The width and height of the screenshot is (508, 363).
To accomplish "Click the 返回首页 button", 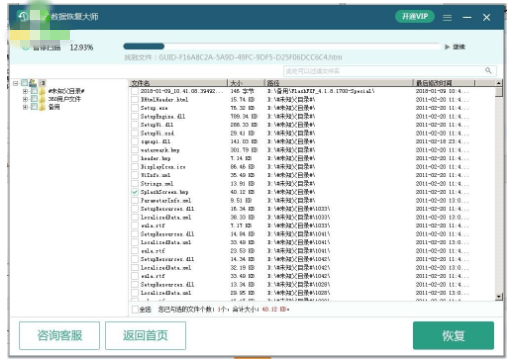I will click(145, 335).
